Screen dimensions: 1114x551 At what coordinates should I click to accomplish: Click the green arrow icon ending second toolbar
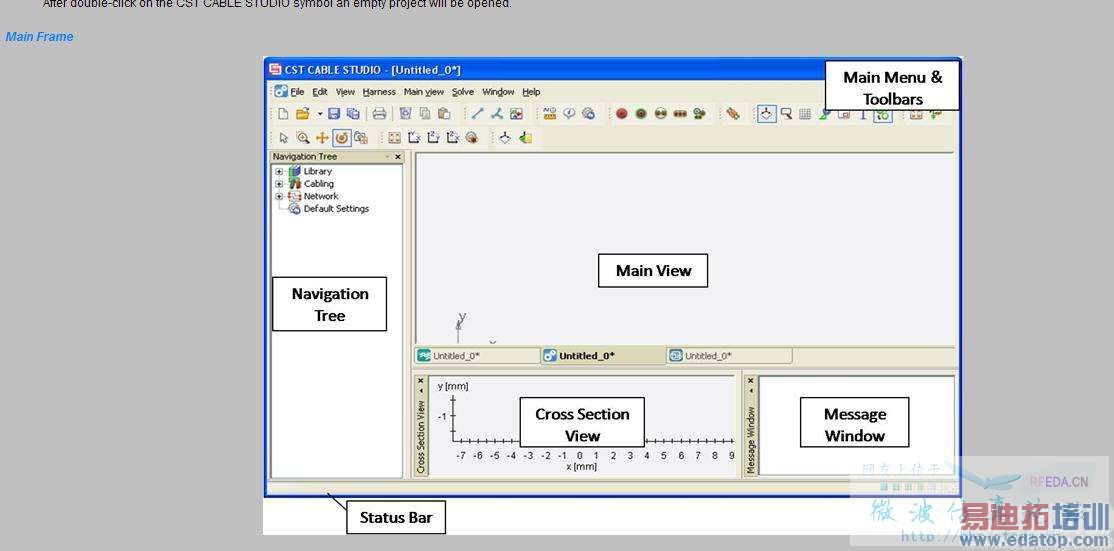[525, 138]
